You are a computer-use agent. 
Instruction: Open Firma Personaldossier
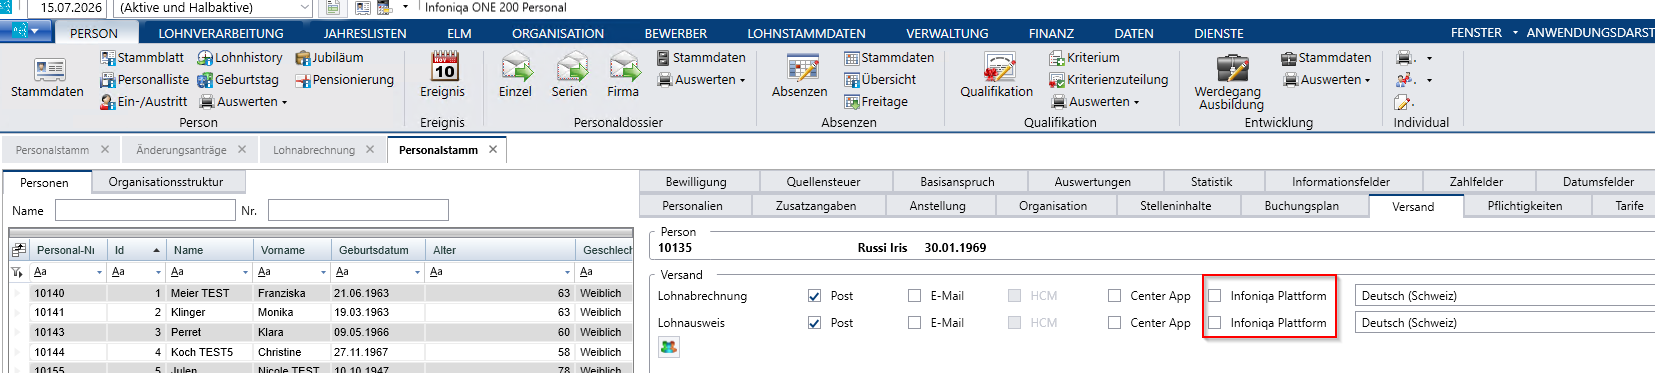pyautogui.click(x=623, y=75)
